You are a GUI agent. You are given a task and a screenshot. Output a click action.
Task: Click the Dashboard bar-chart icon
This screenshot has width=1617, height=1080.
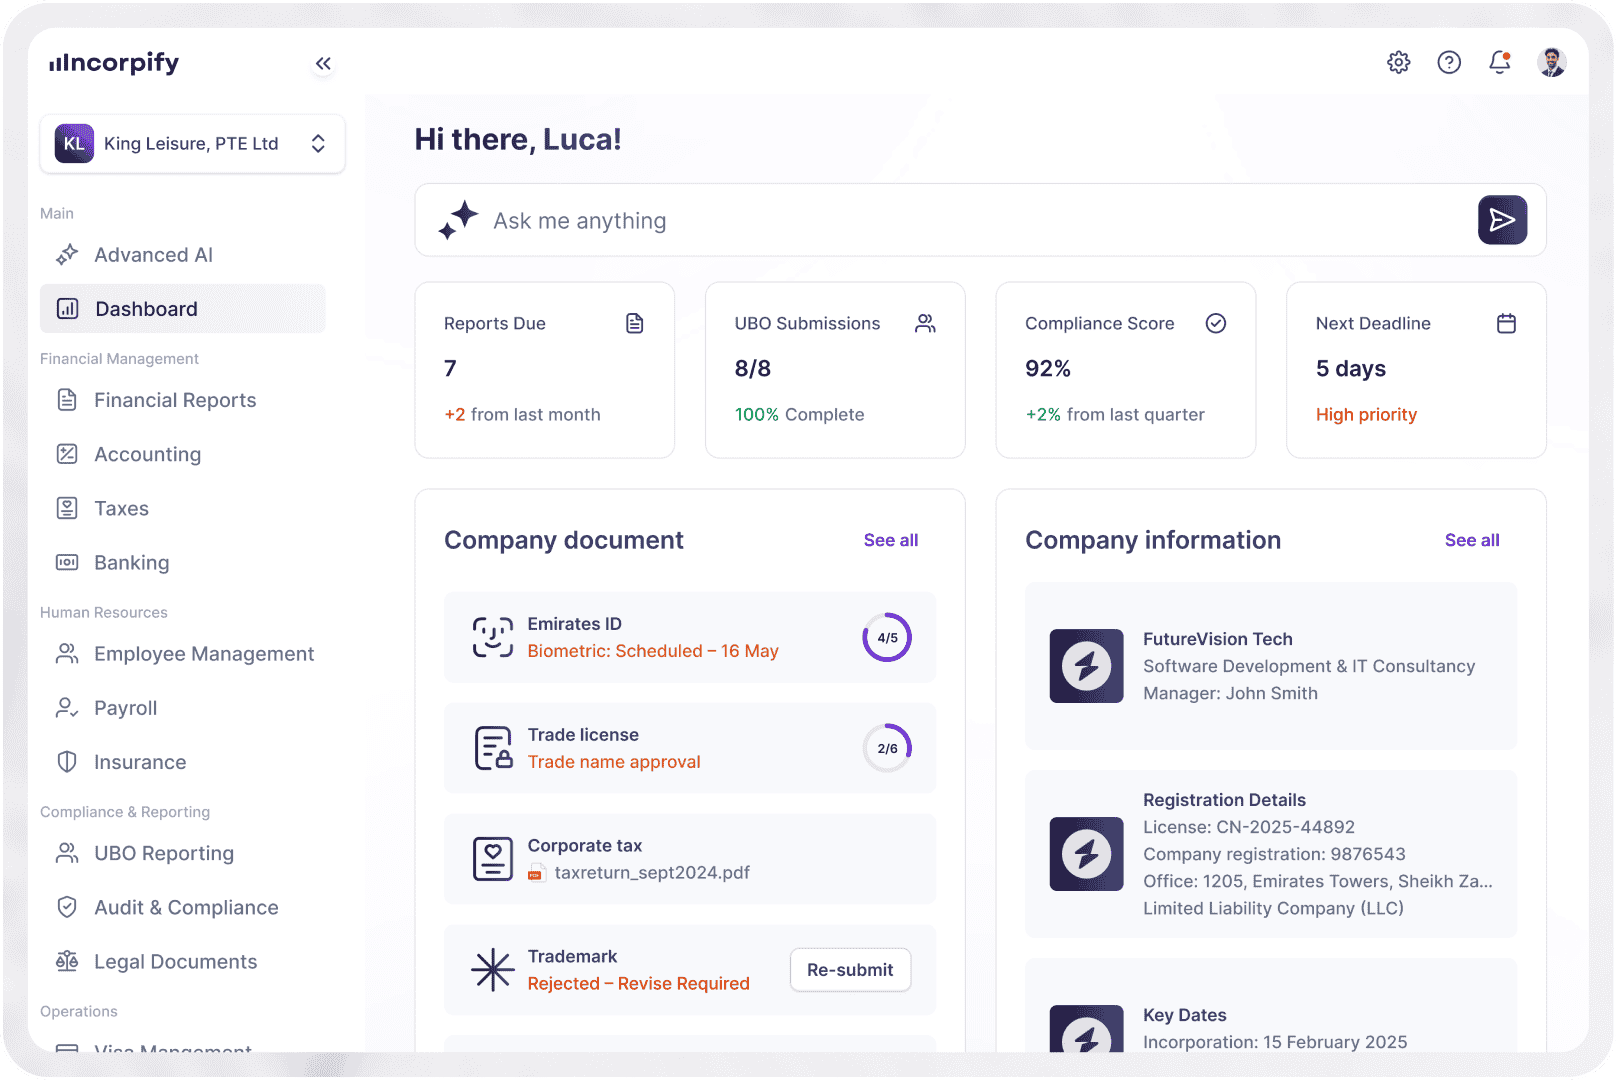tap(66, 309)
